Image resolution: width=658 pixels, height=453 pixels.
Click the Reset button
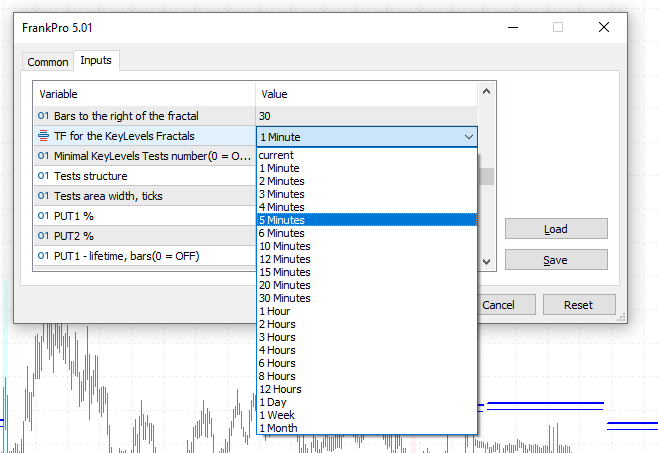[577, 305]
